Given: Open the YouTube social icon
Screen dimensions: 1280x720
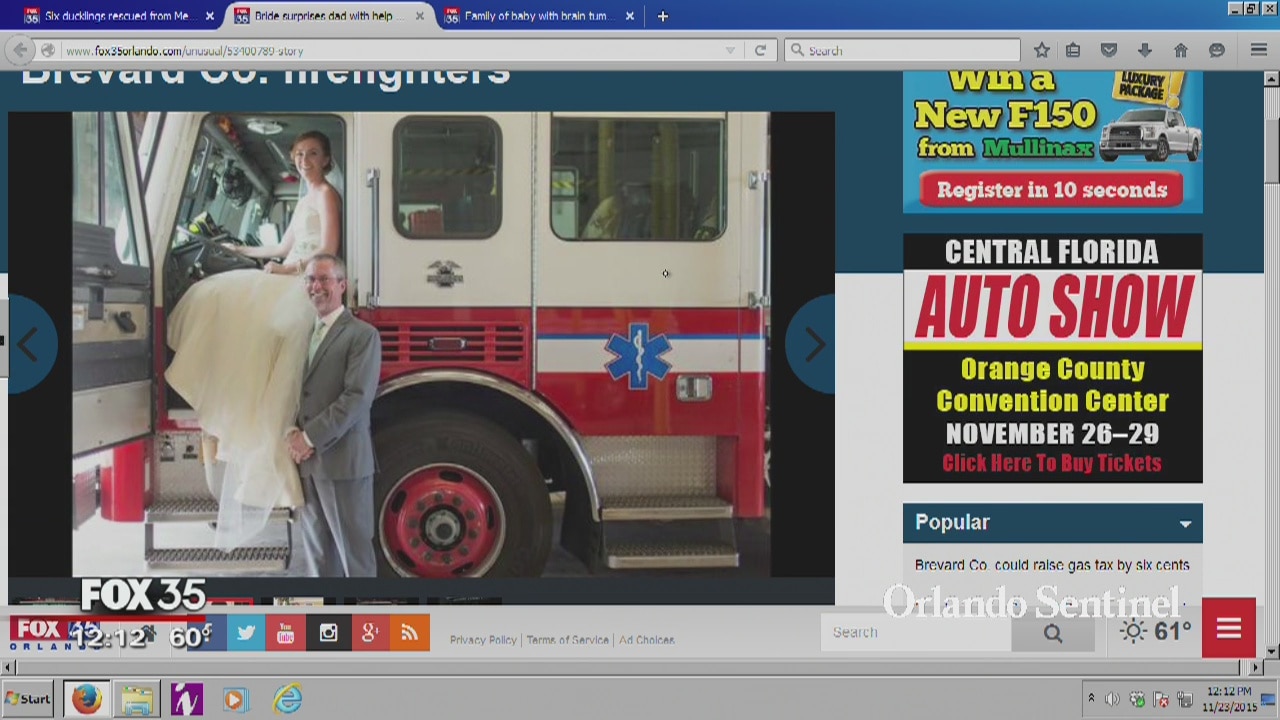Looking at the screenshot, I should (287, 633).
